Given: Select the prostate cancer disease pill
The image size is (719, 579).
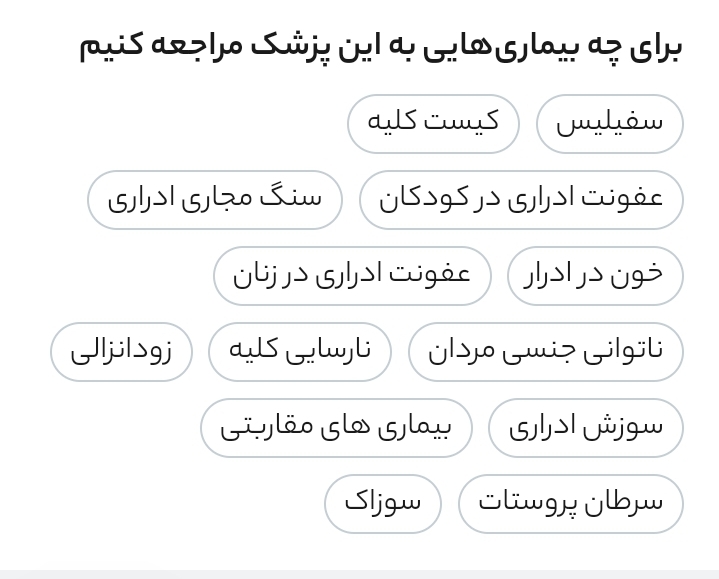Looking at the screenshot, I should (x=570, y=504).
